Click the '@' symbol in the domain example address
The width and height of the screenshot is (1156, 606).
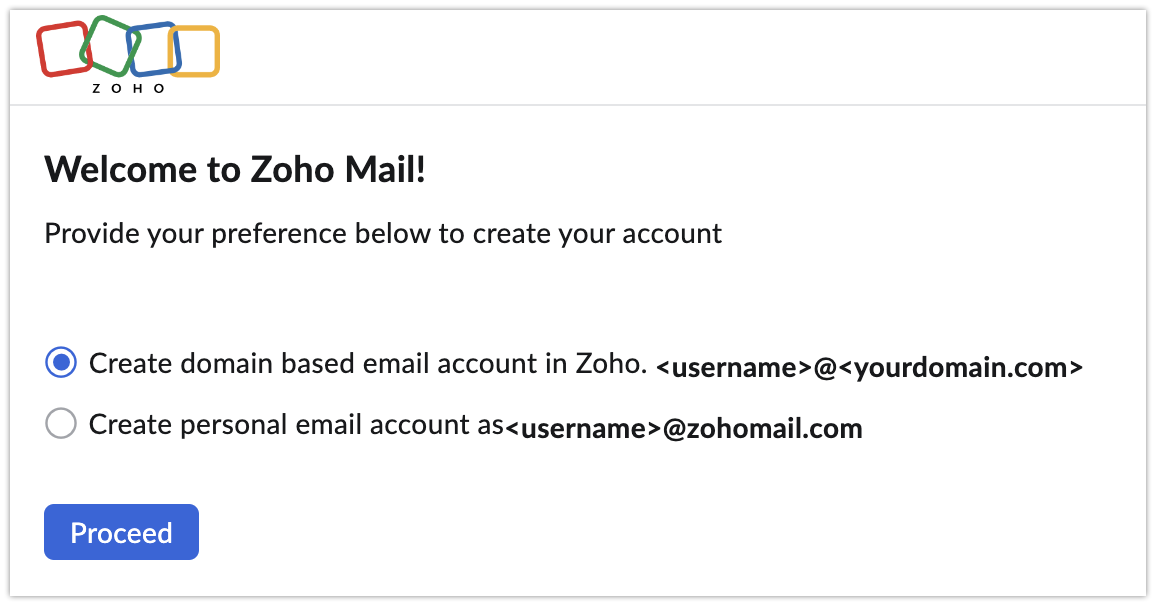825,367
